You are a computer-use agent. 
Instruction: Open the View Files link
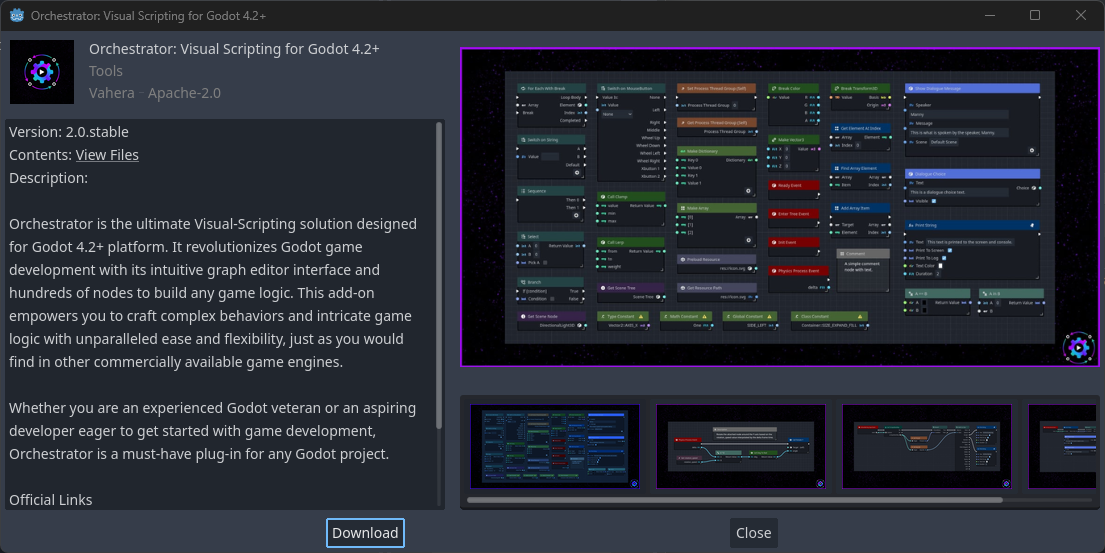pos(107,155)
